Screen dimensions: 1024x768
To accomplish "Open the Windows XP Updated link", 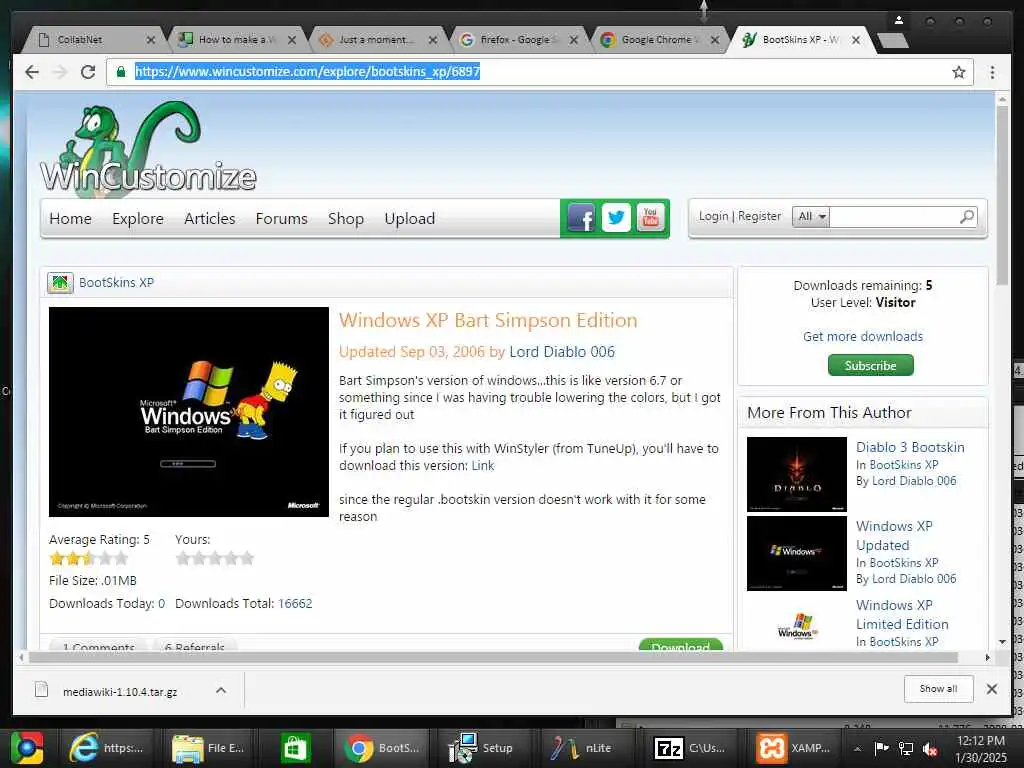I will pyautogui.click(x=894, y=536).
